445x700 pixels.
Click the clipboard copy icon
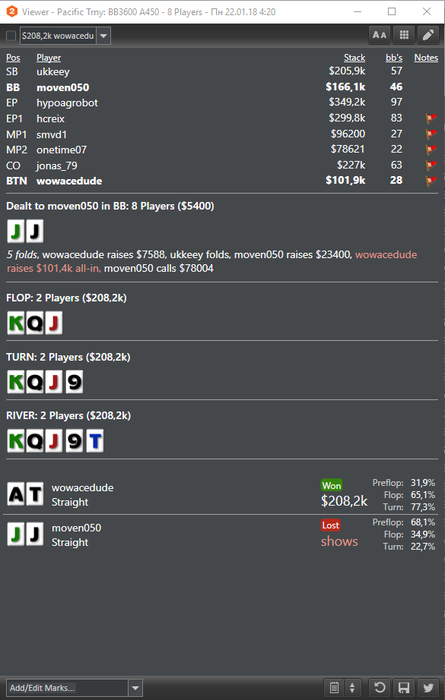pos(335,688)
